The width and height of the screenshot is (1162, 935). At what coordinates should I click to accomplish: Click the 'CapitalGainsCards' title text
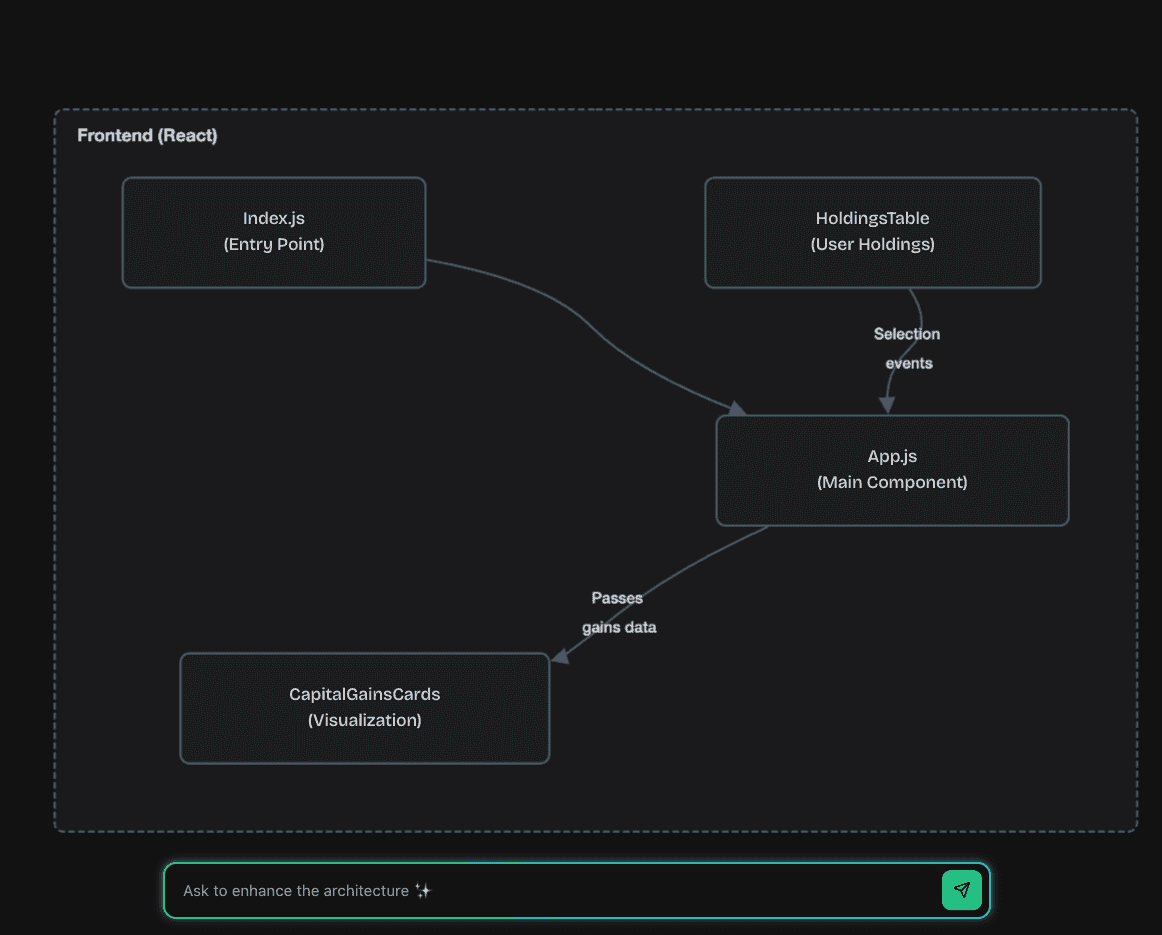coord(364,694)
